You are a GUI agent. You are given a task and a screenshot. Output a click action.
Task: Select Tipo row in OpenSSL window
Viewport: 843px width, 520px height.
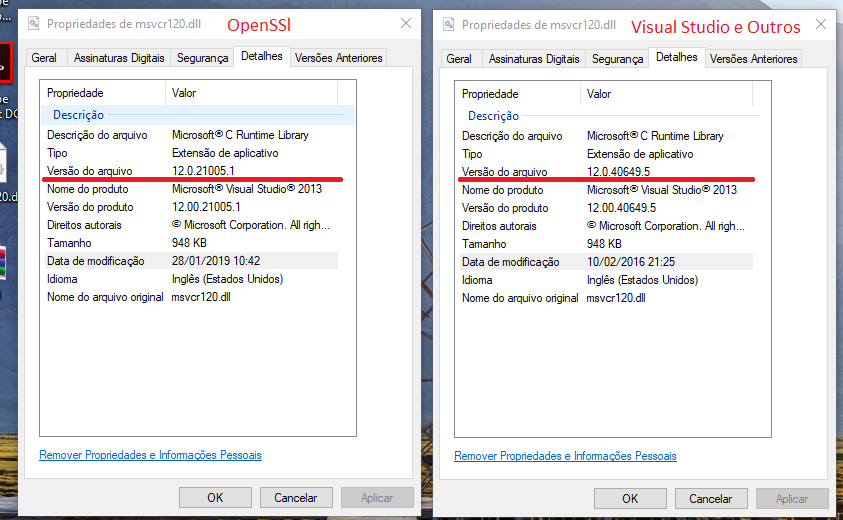coord(191,153)
